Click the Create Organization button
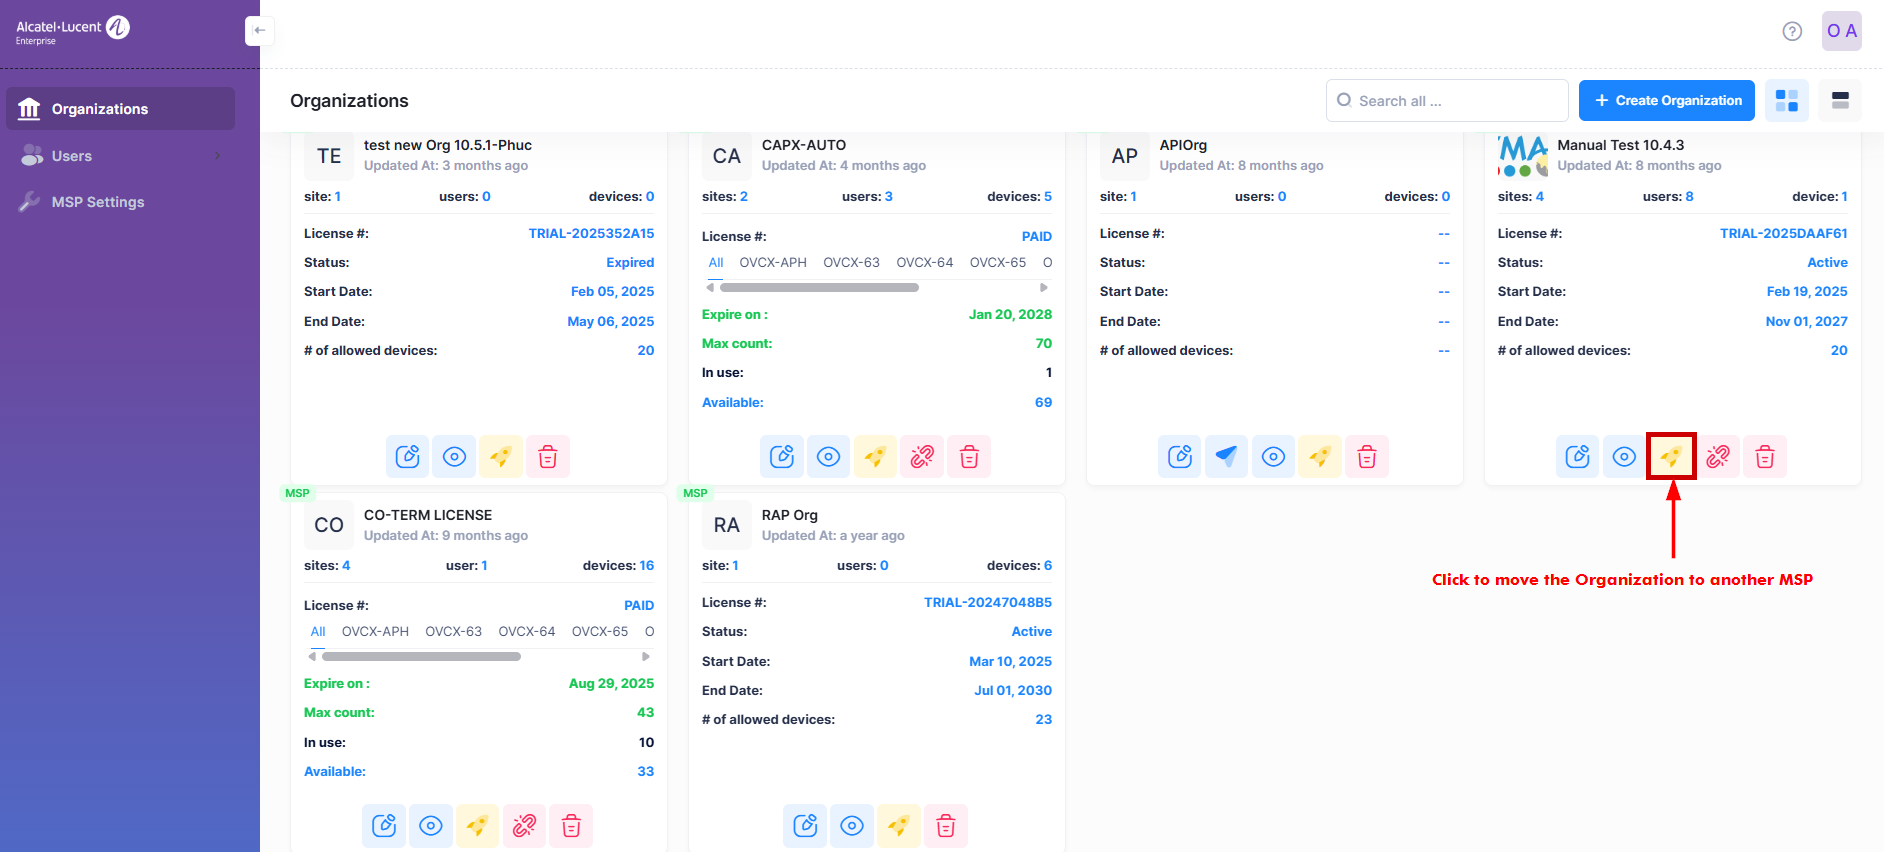The image size is (1884, 852). point(1666,101)
